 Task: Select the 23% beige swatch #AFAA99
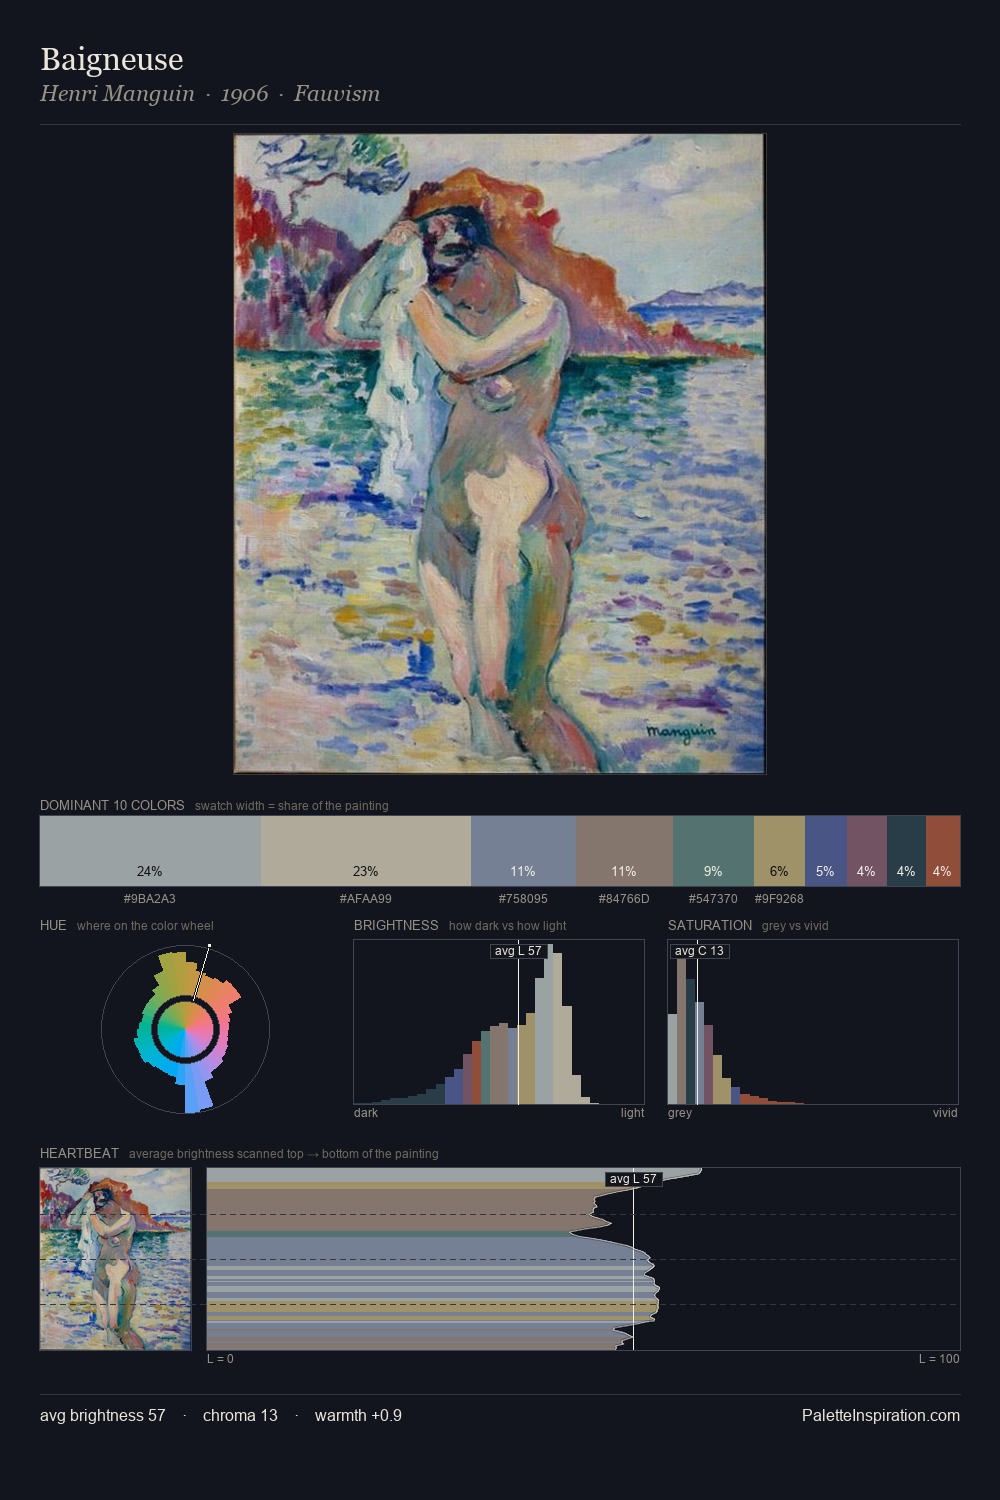366,851
